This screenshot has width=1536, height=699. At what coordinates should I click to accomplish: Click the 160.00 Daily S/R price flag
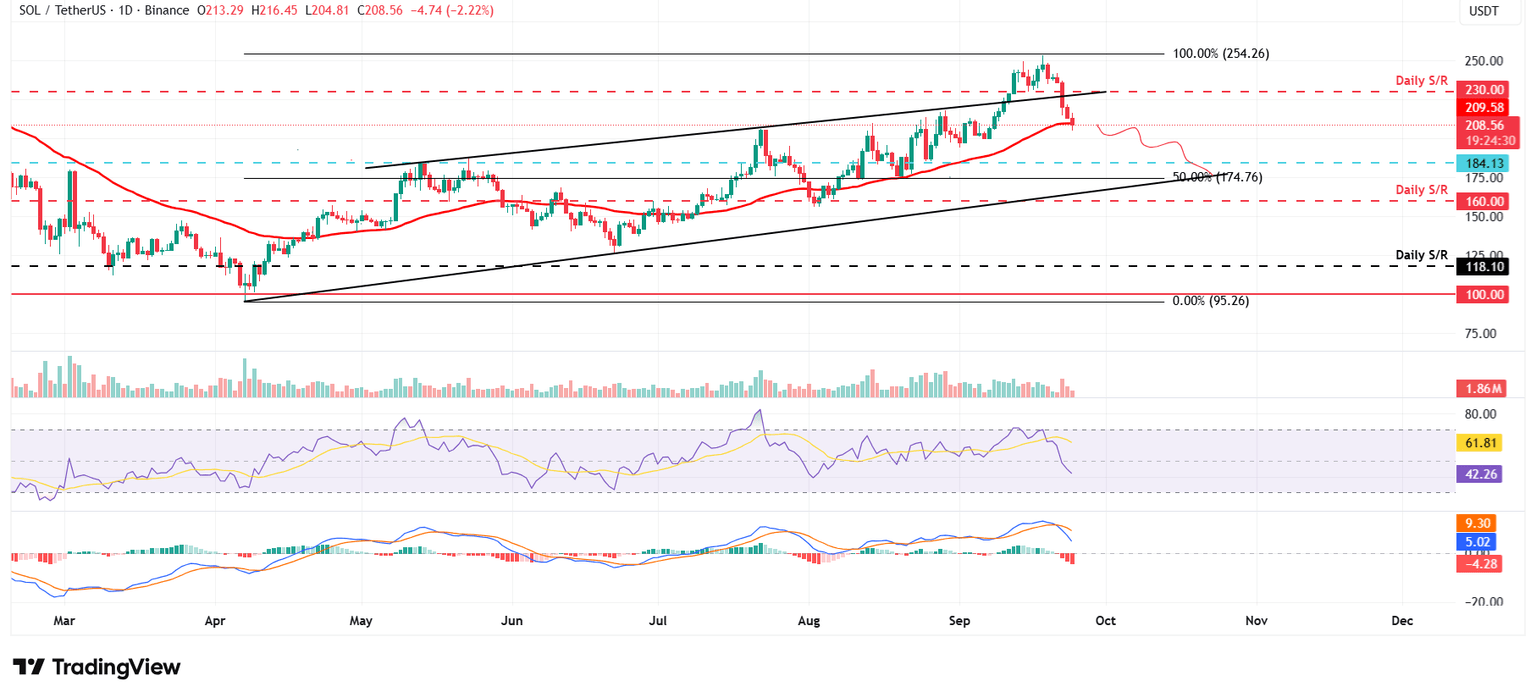tap(1483, 201)
